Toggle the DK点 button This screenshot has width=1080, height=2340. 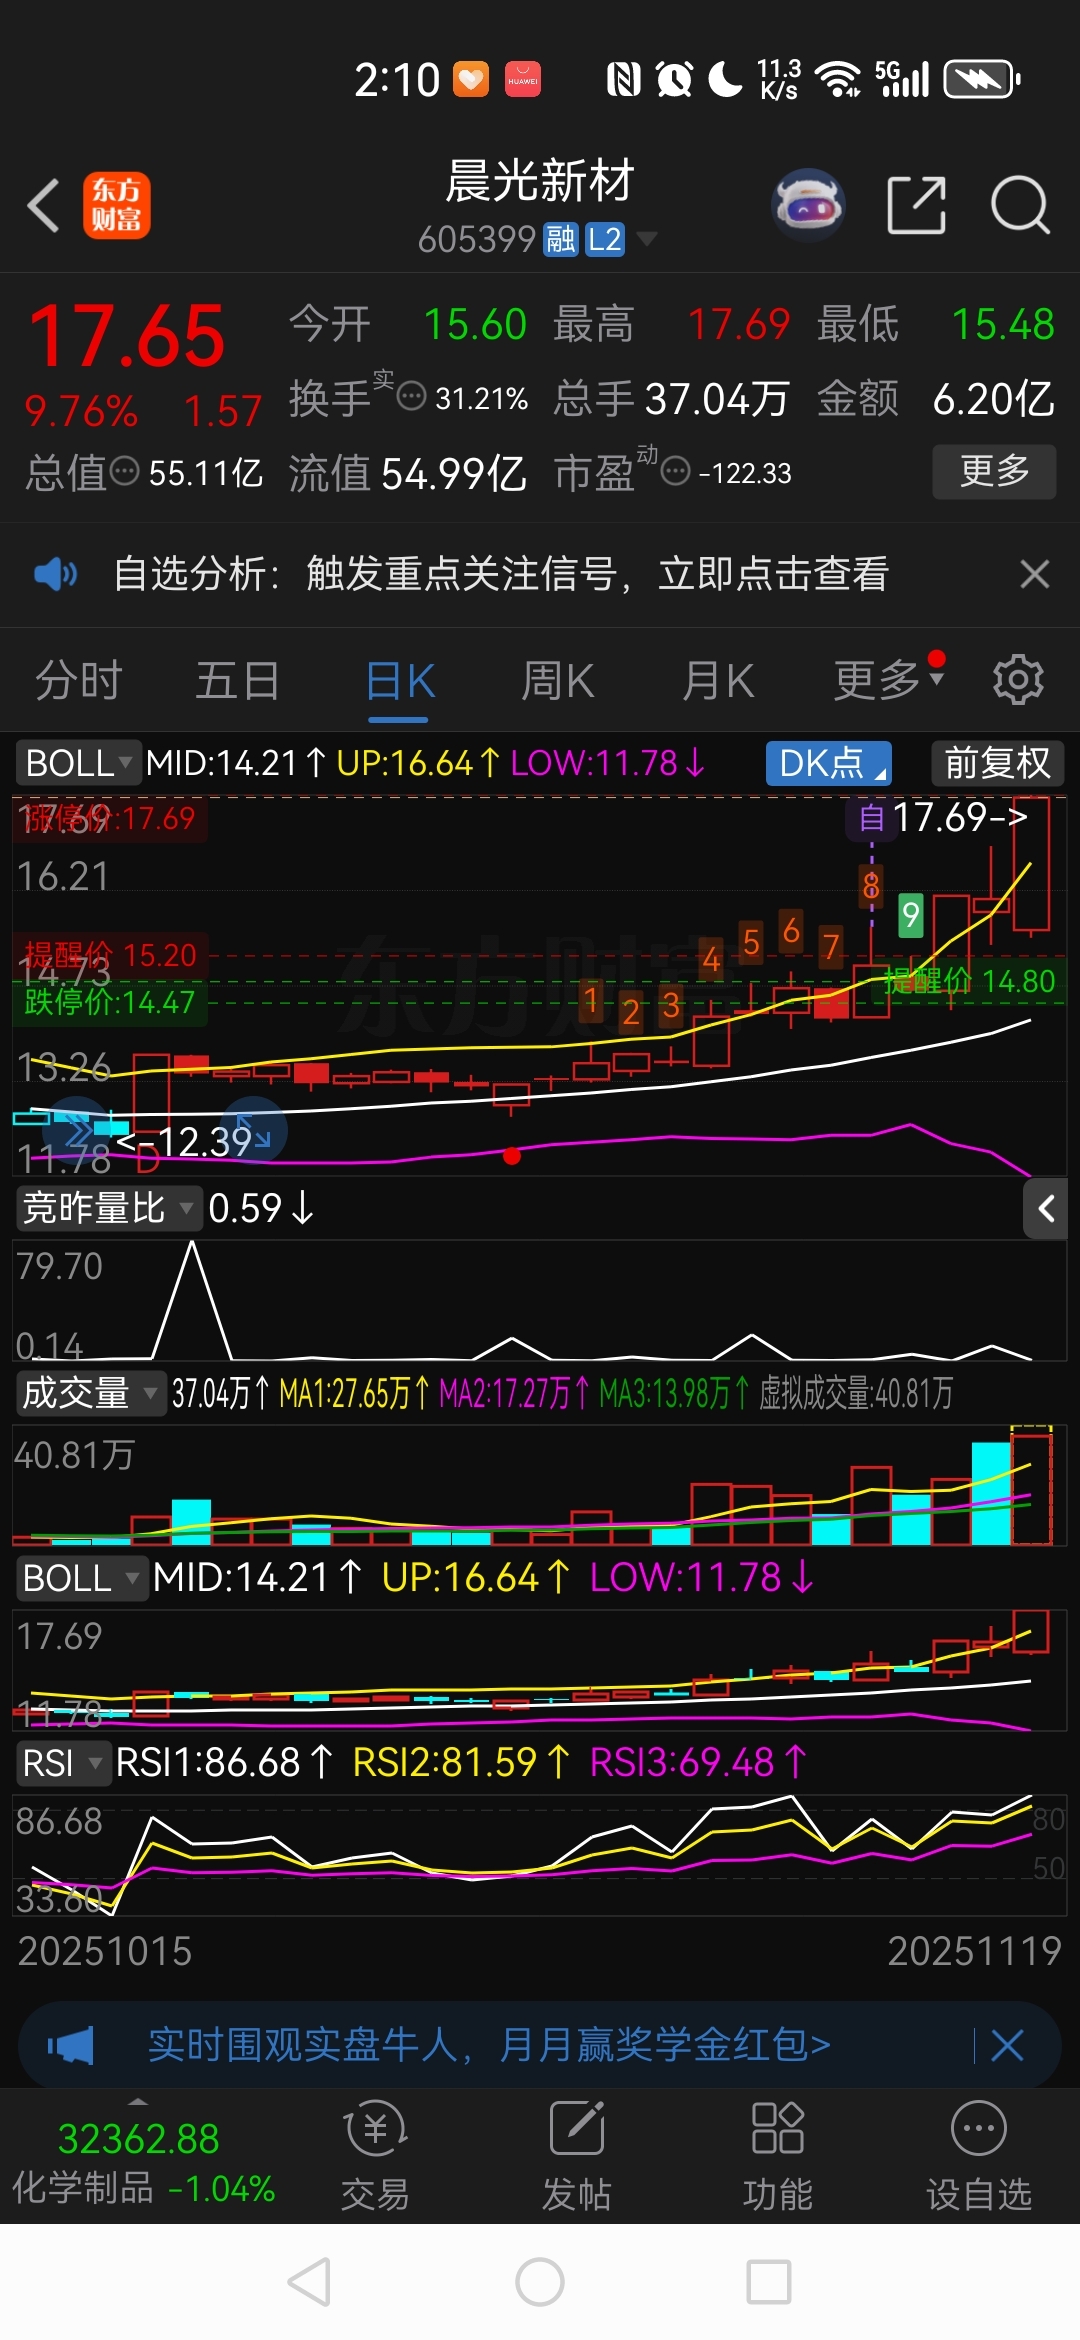point(829,763)
